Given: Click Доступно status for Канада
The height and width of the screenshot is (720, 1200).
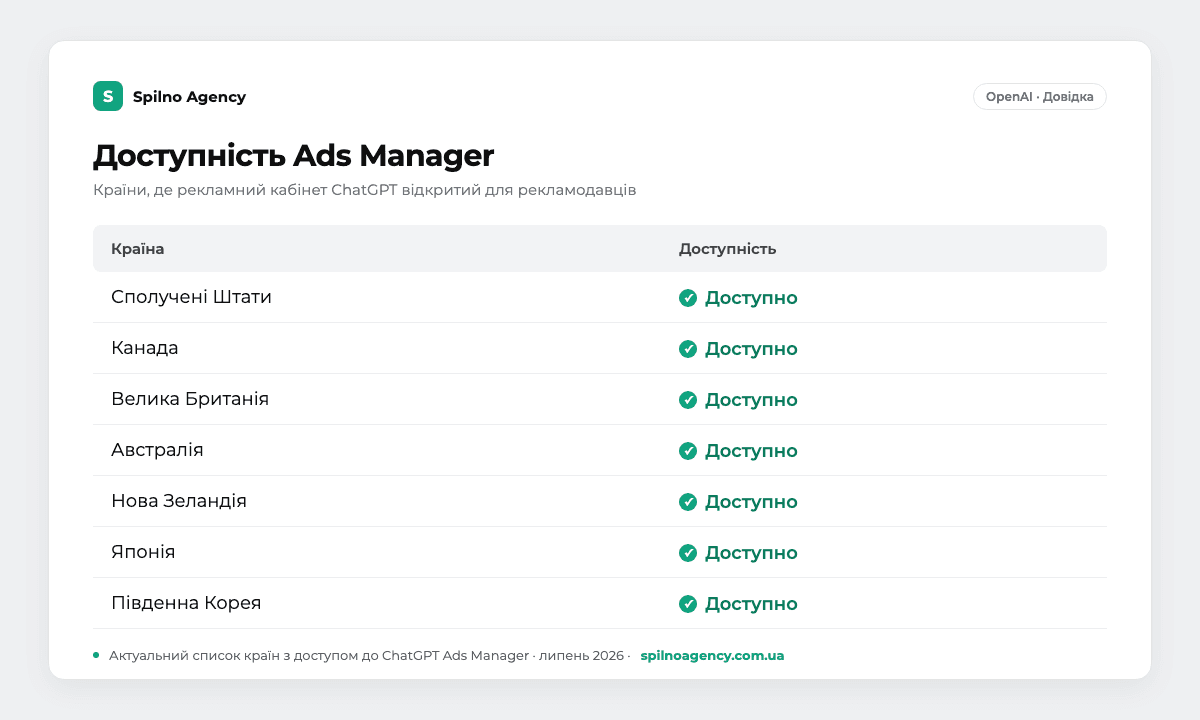Looking at the screenshot, I should point(751,349).
